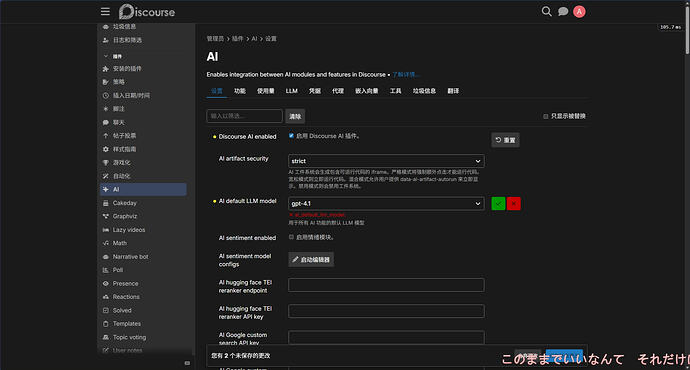Toggle Discourse AI enabled checkbox
This screenshot has width=690, height=370.
(291, 136)
